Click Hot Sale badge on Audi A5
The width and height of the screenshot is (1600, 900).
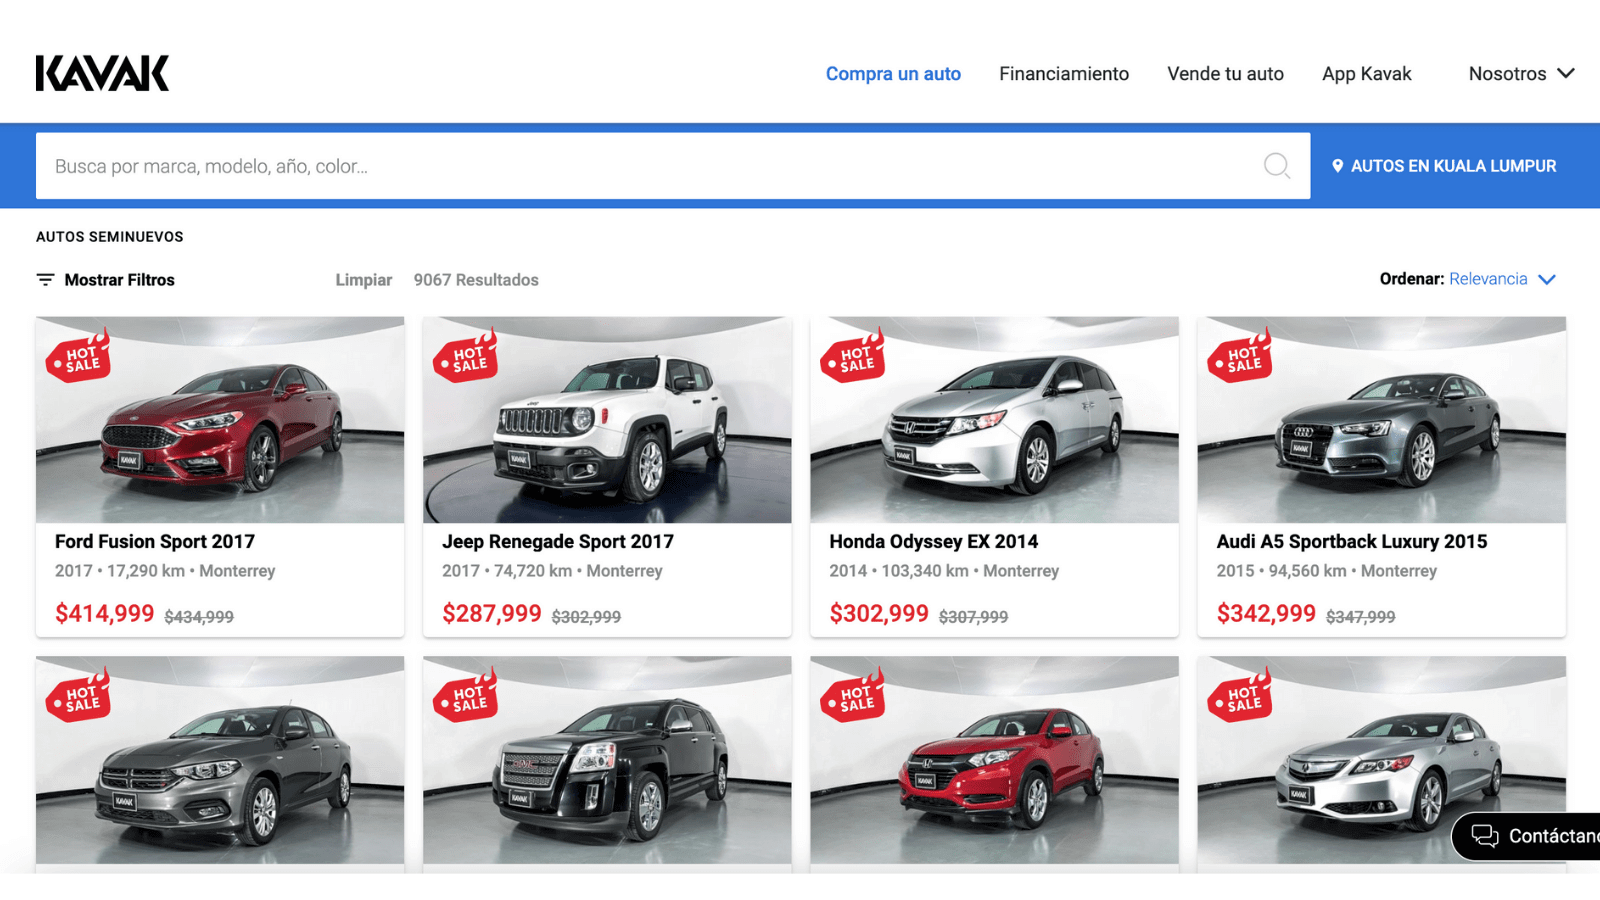(1240, 355)
